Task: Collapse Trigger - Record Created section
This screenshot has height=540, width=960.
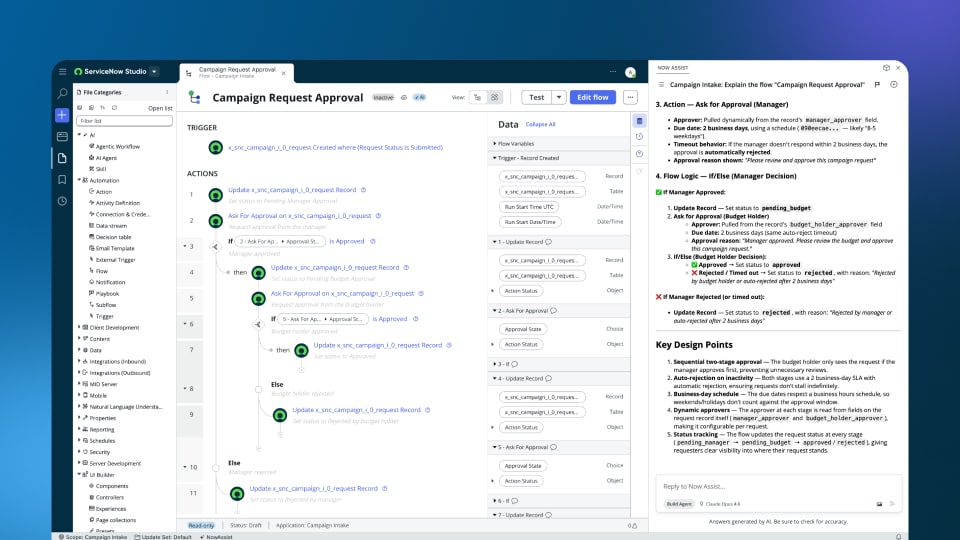Action: 495,158
